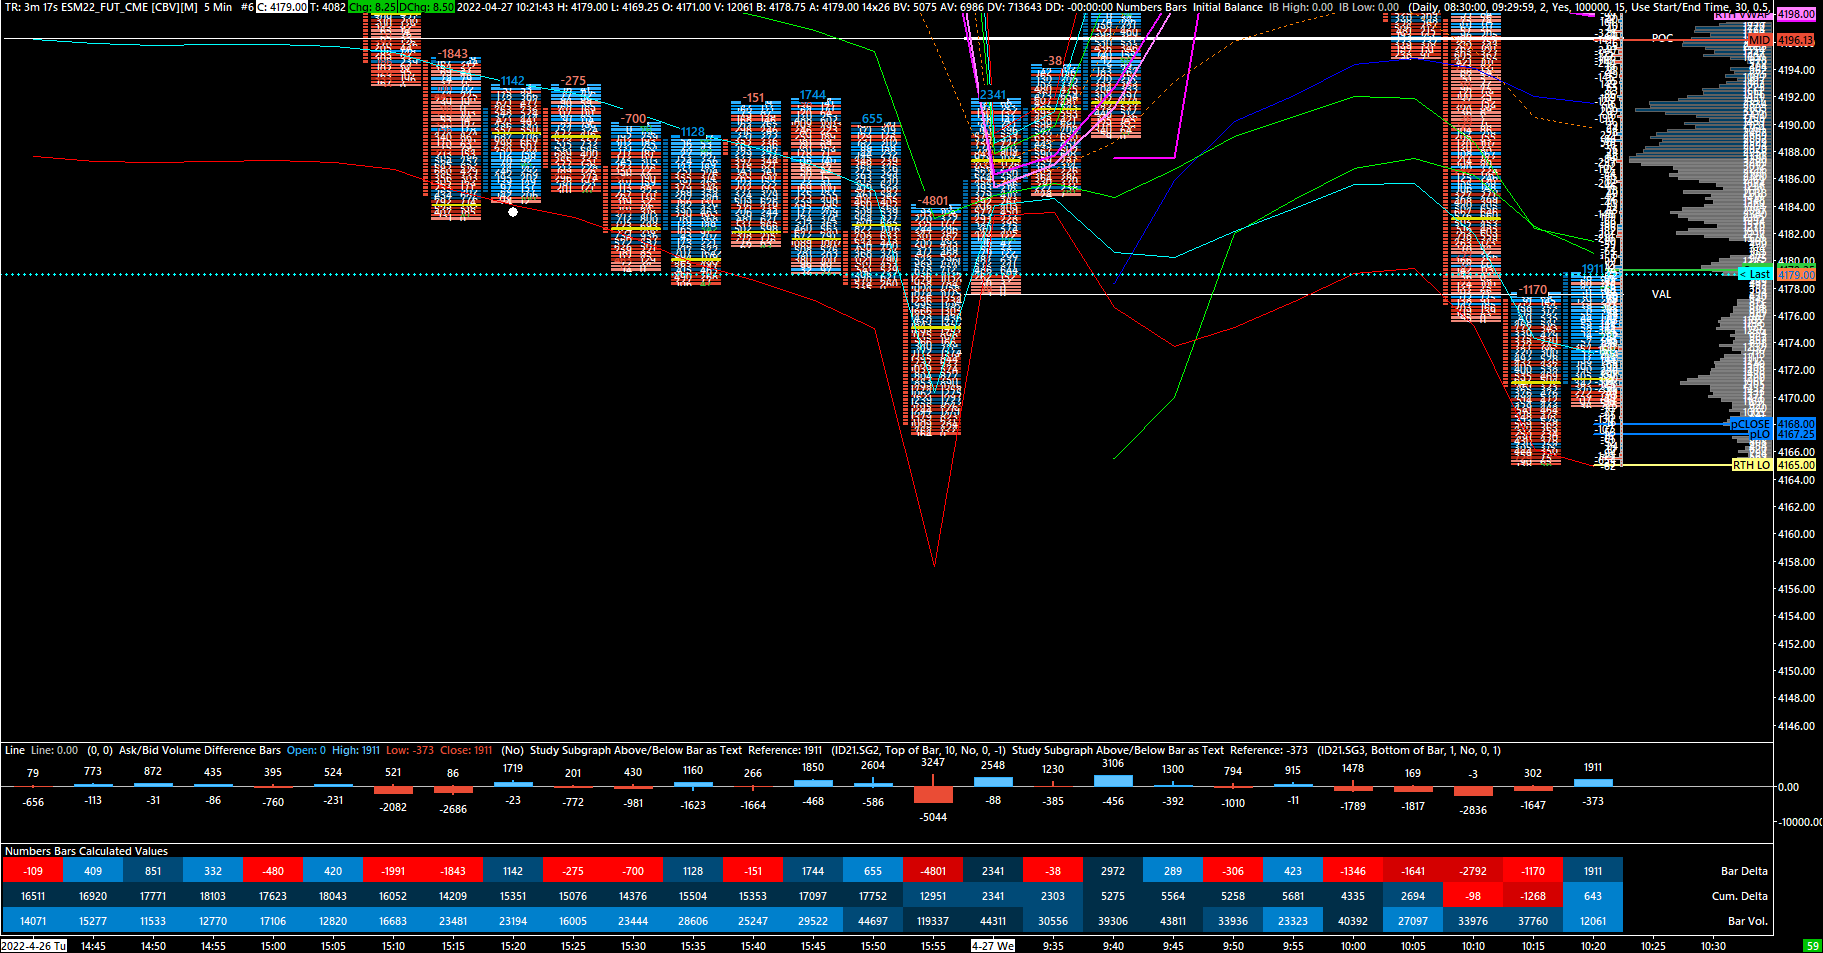Select the Bar Vol. table cell showing 12061
Viewport: 1823px width, 953px height.
click(1593, 921)
